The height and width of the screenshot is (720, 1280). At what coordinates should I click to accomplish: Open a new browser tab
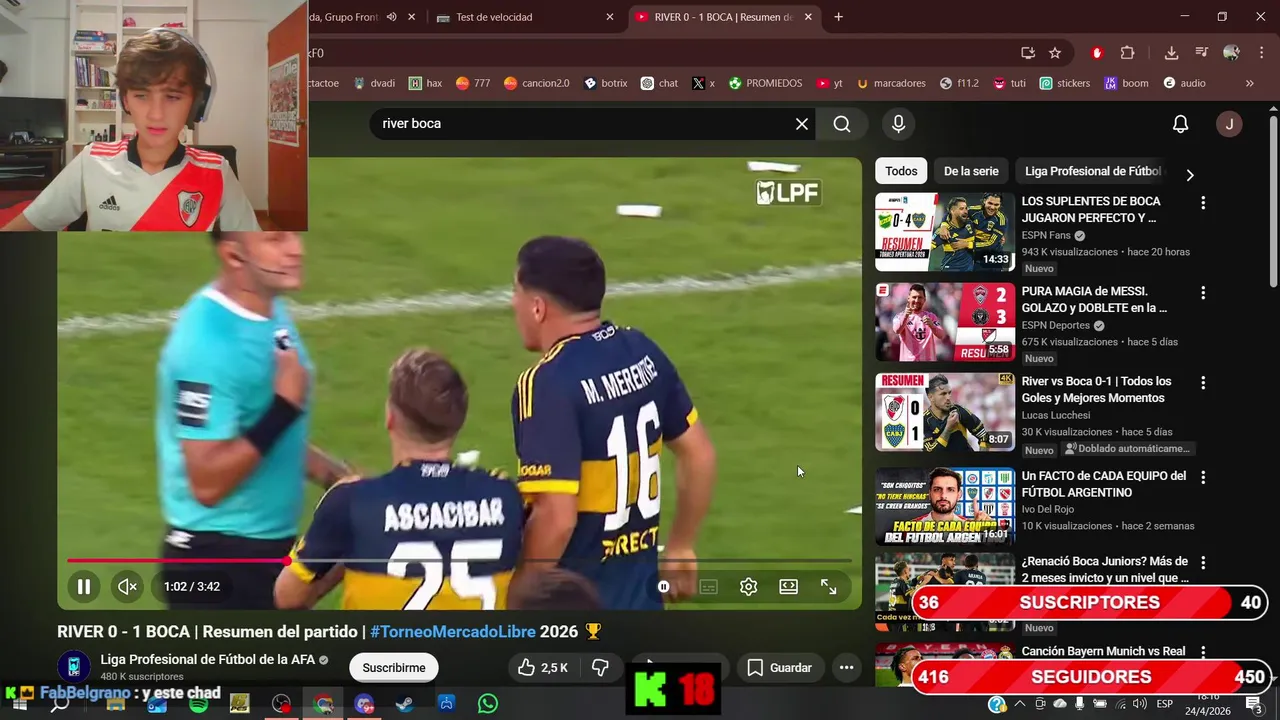tap(838, 17)
